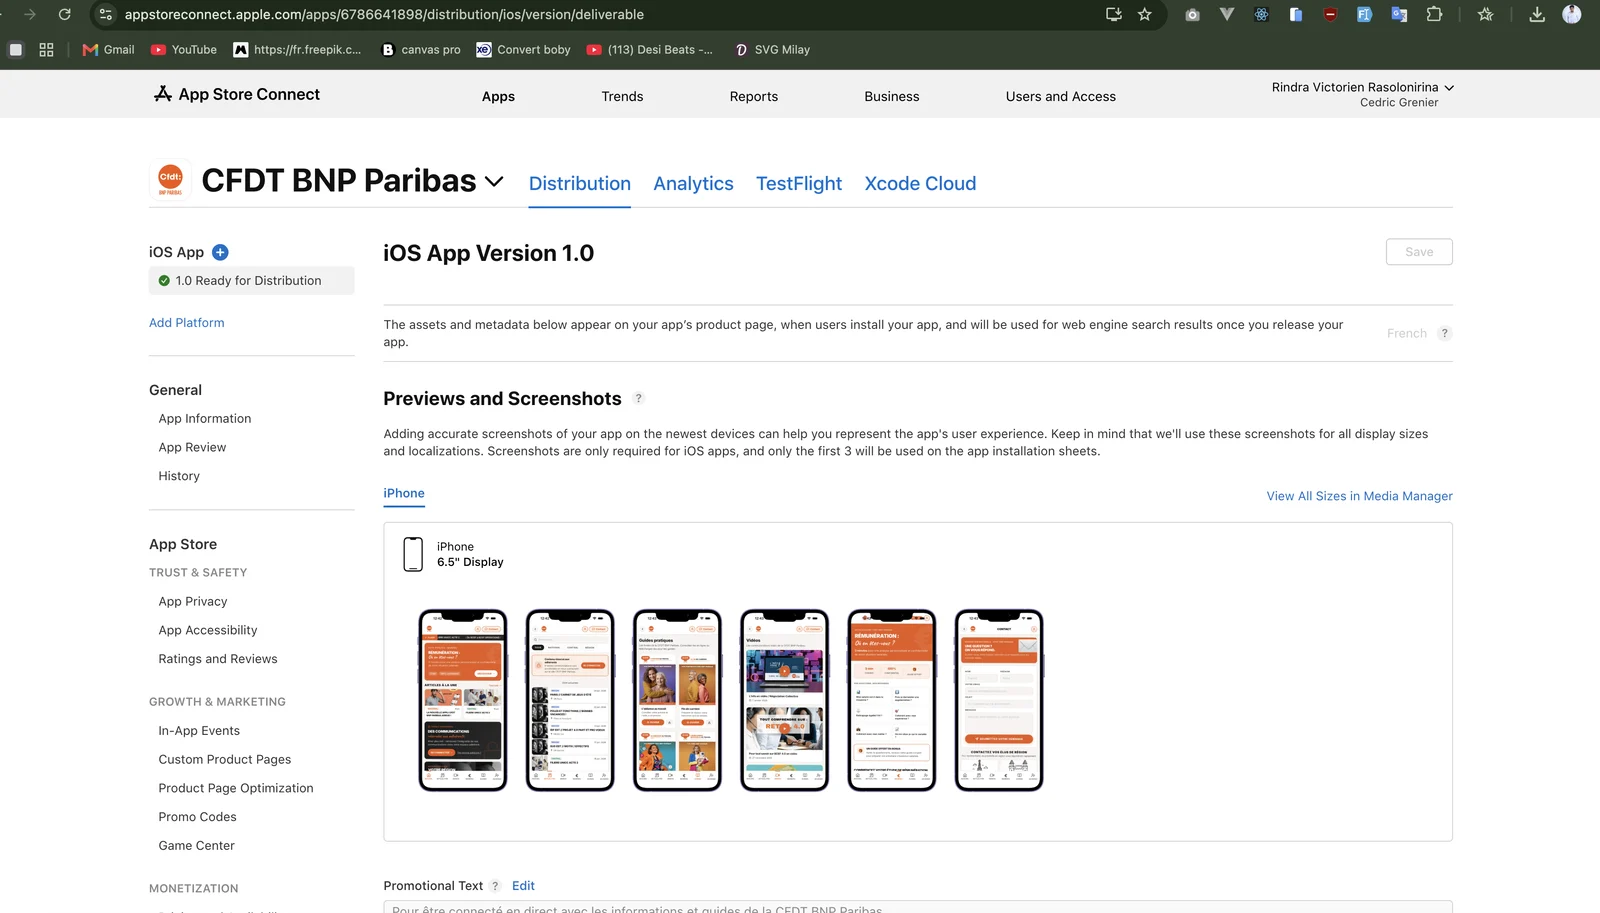This screenshot has width=1600, height=913.
Task: Go to App Store Connect home logo
Action: tap(237, 94)
